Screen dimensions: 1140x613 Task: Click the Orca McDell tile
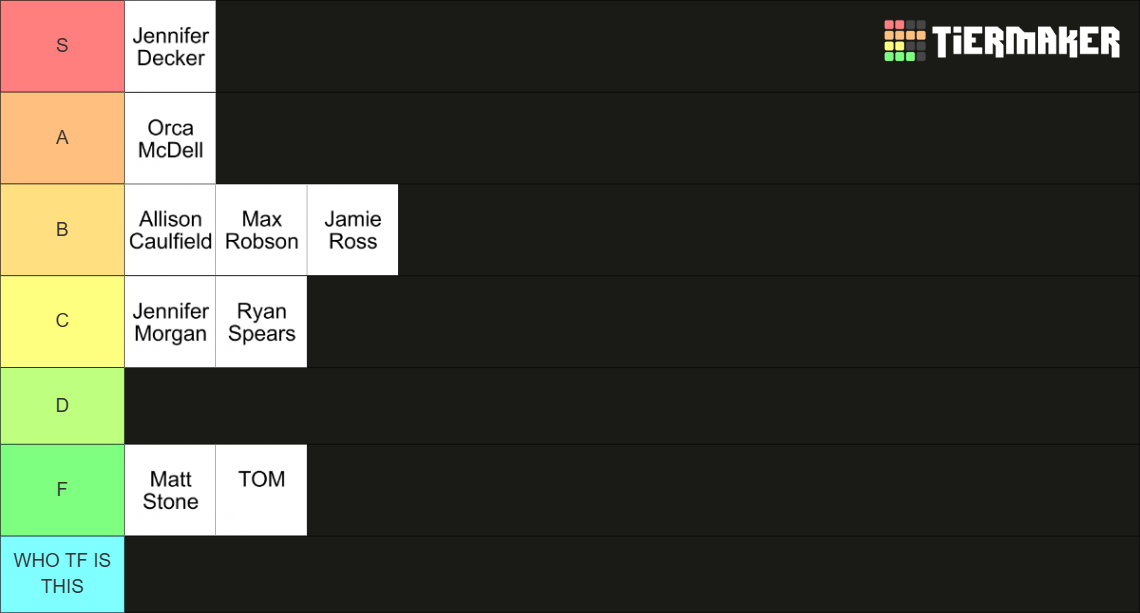point(170,138)
